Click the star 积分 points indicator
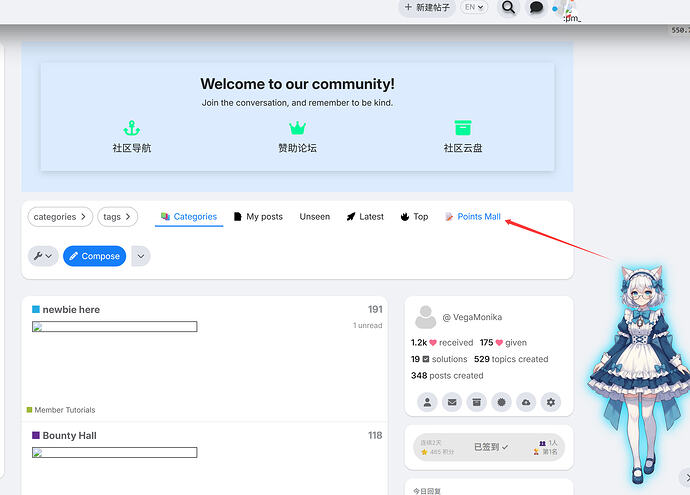690x495 pixels. tap(437, 452)
